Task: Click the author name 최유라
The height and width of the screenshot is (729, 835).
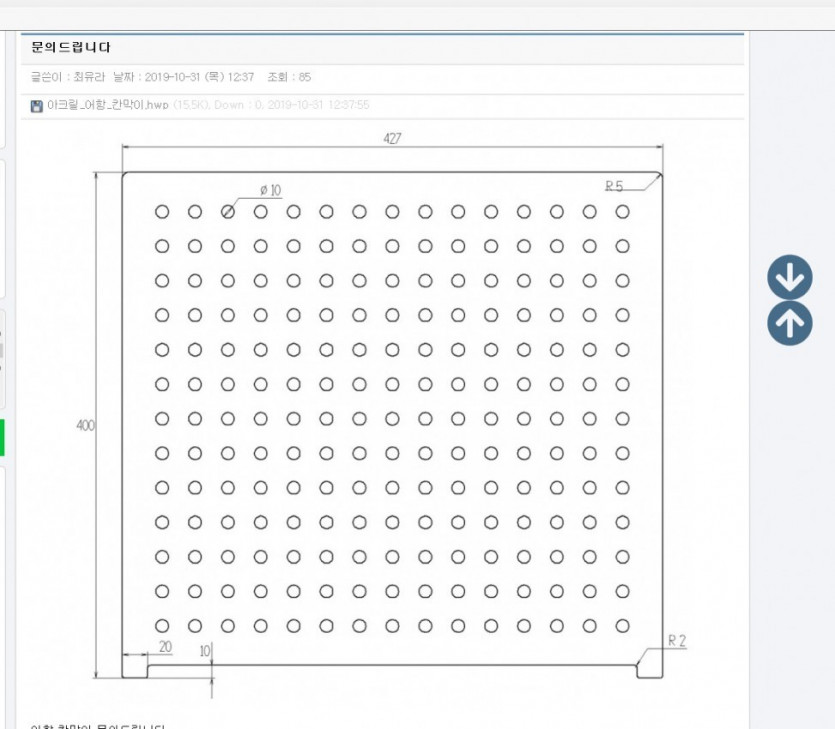Action: point(89,77)
